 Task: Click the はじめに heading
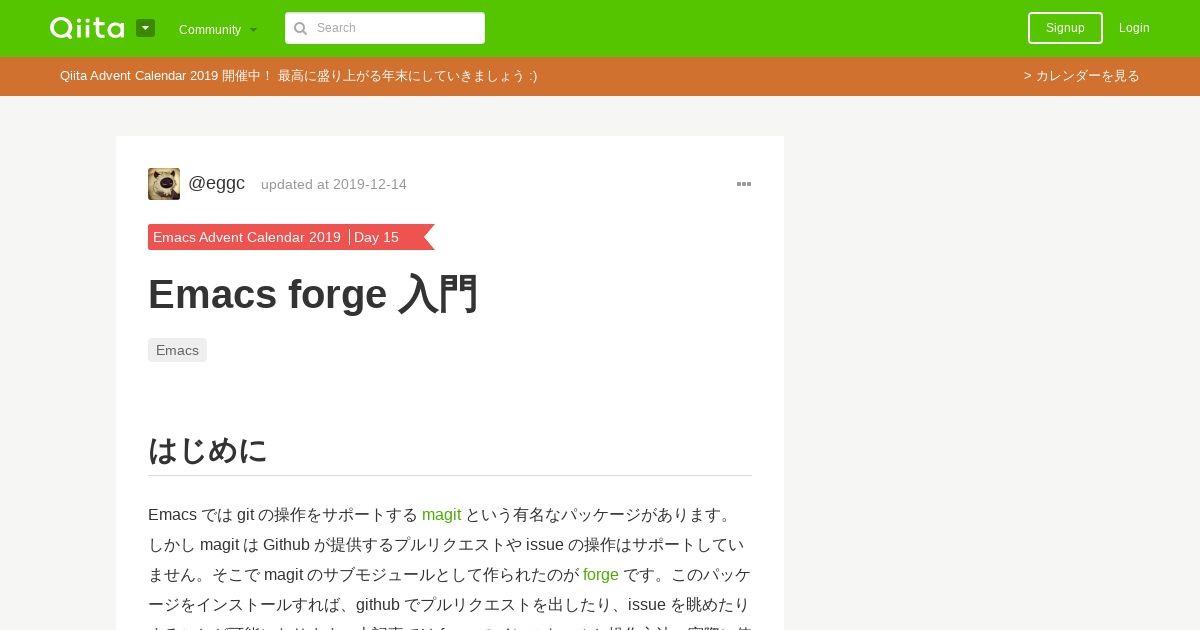coord(208,450)
